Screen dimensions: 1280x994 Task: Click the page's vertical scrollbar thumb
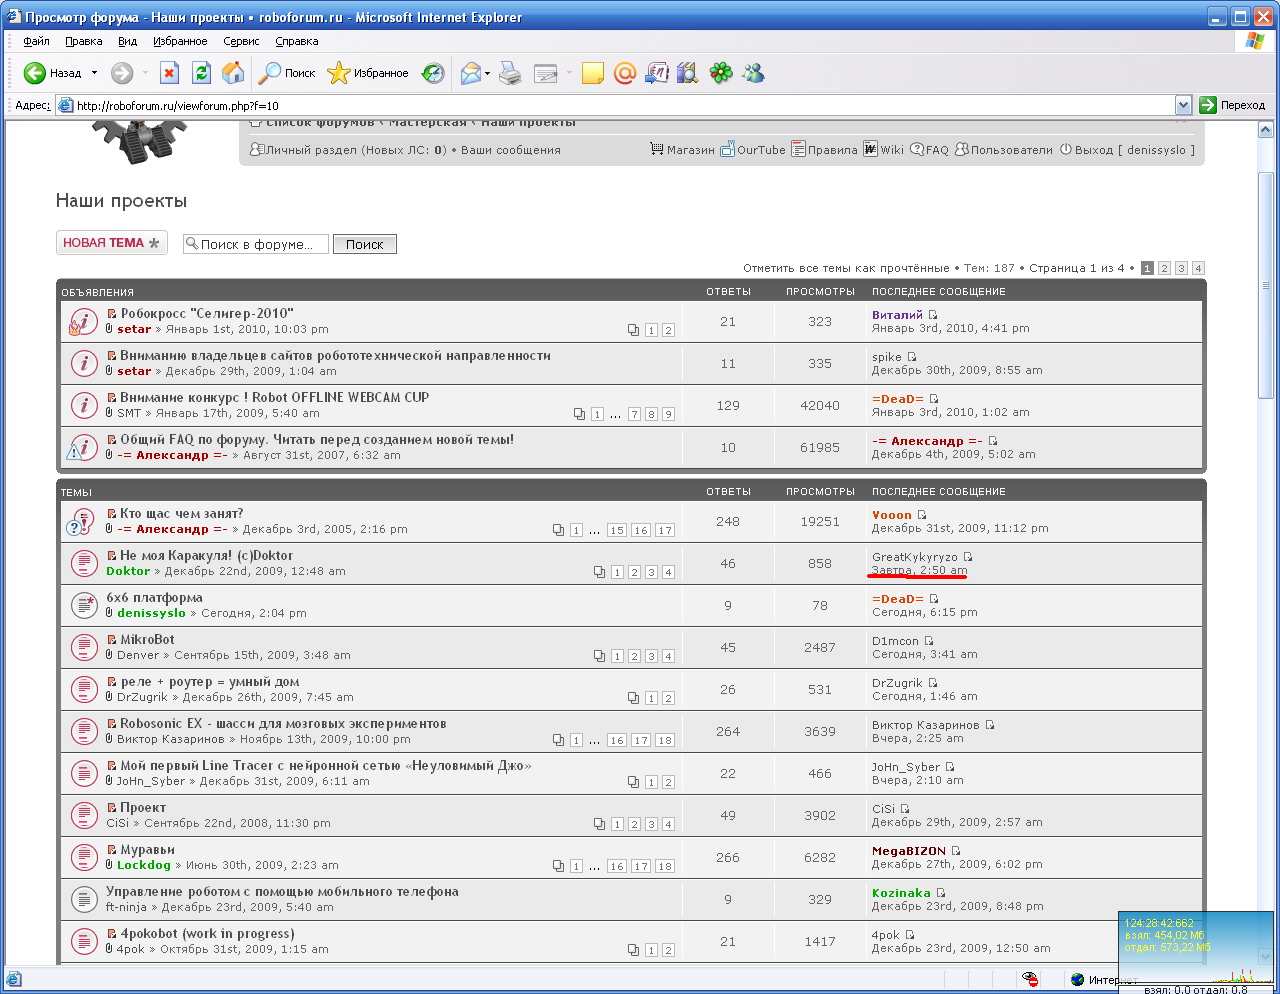[x=1265, y=285]
